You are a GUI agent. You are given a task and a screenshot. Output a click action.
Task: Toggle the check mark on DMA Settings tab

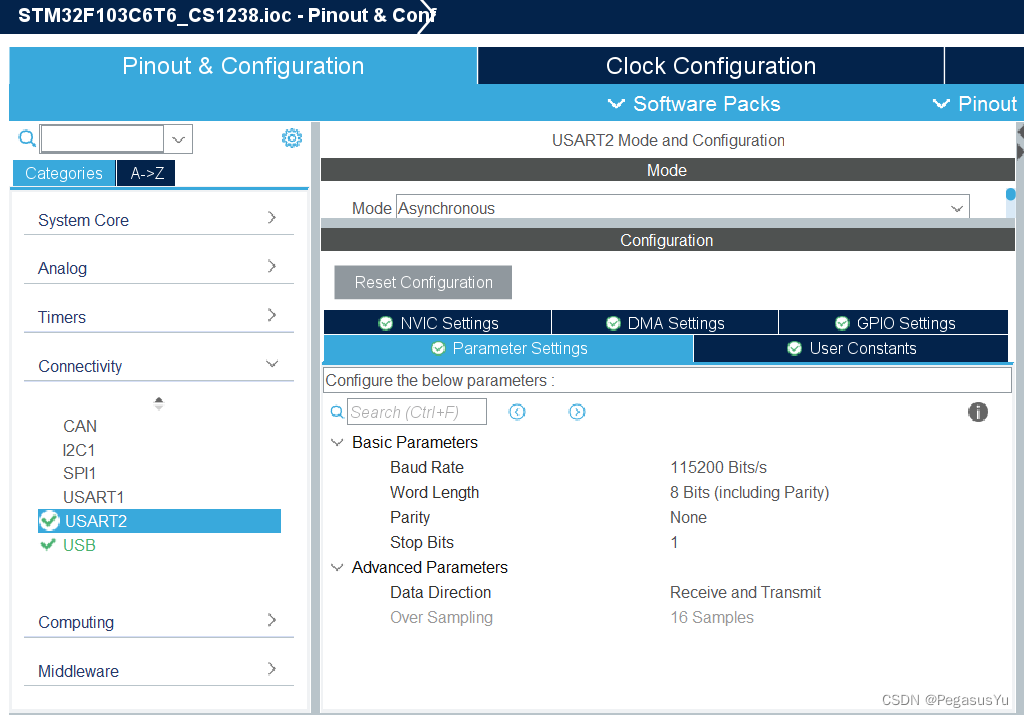[x=613, y=322]
